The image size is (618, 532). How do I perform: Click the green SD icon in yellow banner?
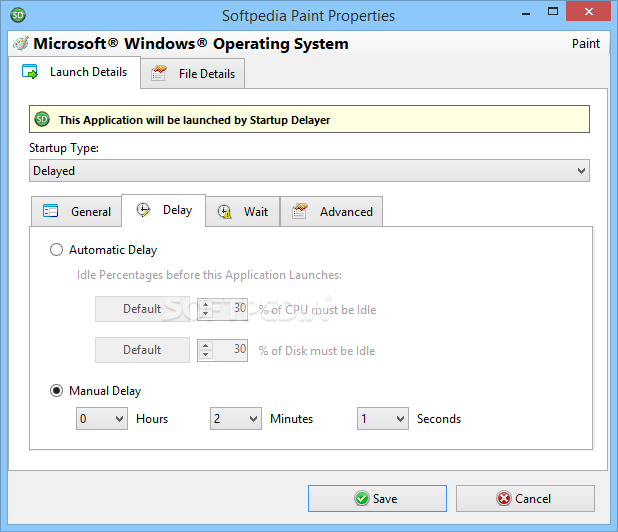click(x=42, y=119)
